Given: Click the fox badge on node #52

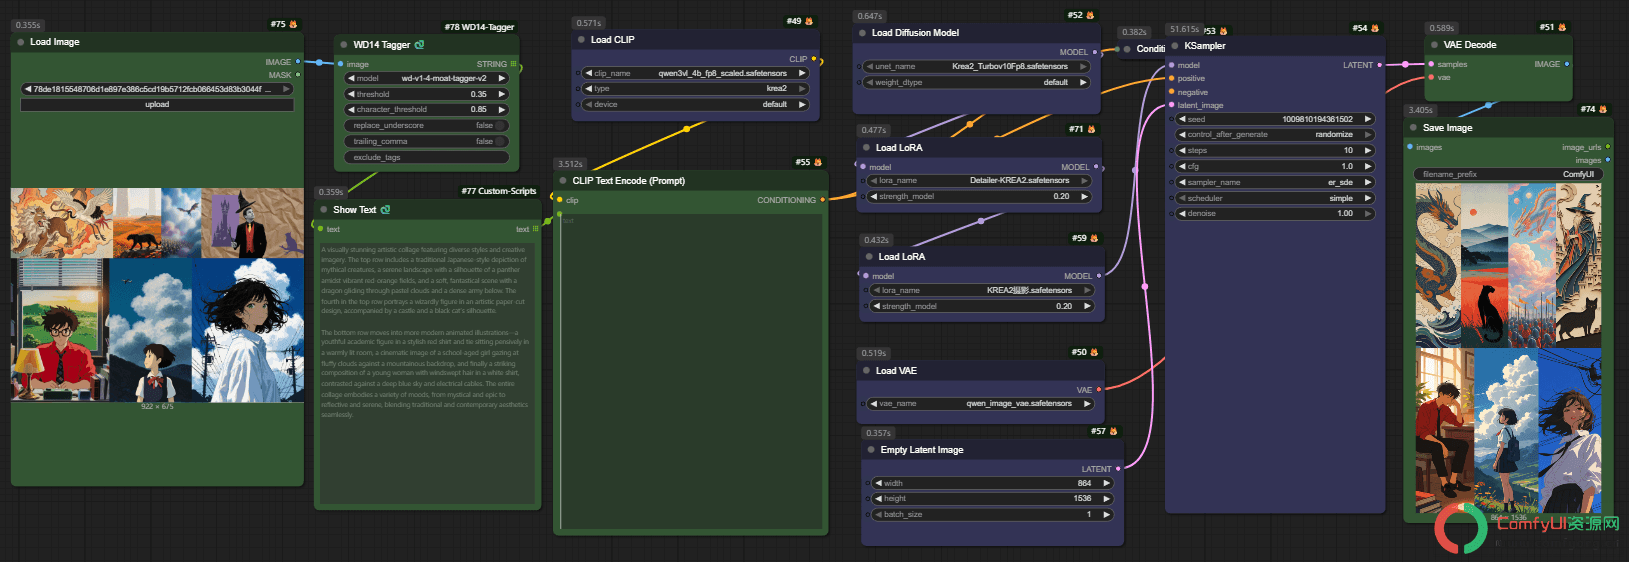Looking at the screenshot, I should coord(1090,15).
